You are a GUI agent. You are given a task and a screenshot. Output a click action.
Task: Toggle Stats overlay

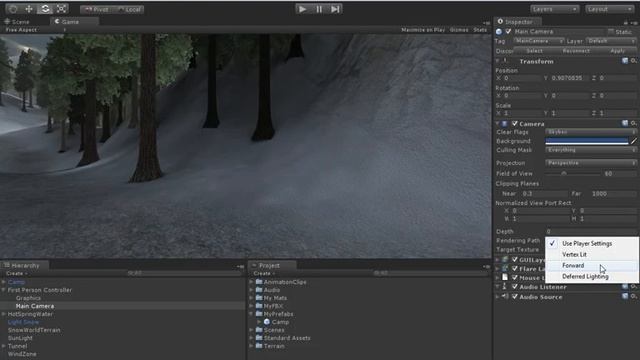480,30
